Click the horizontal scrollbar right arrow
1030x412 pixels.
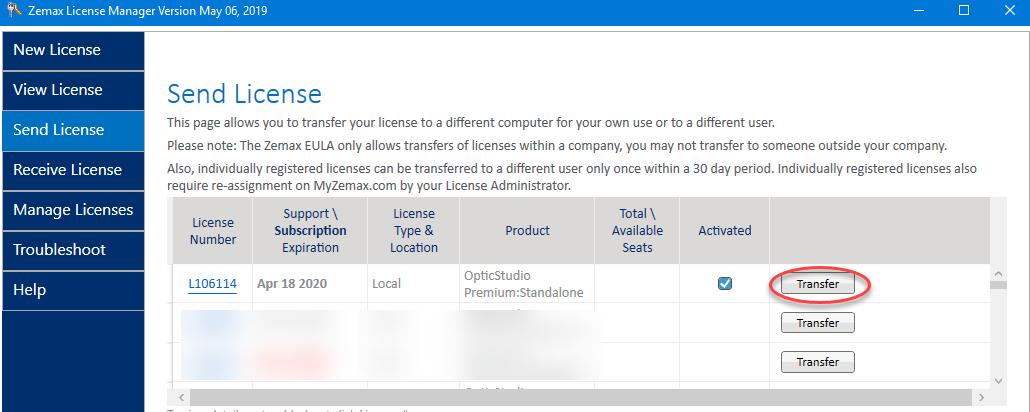(x=981, y=397)
